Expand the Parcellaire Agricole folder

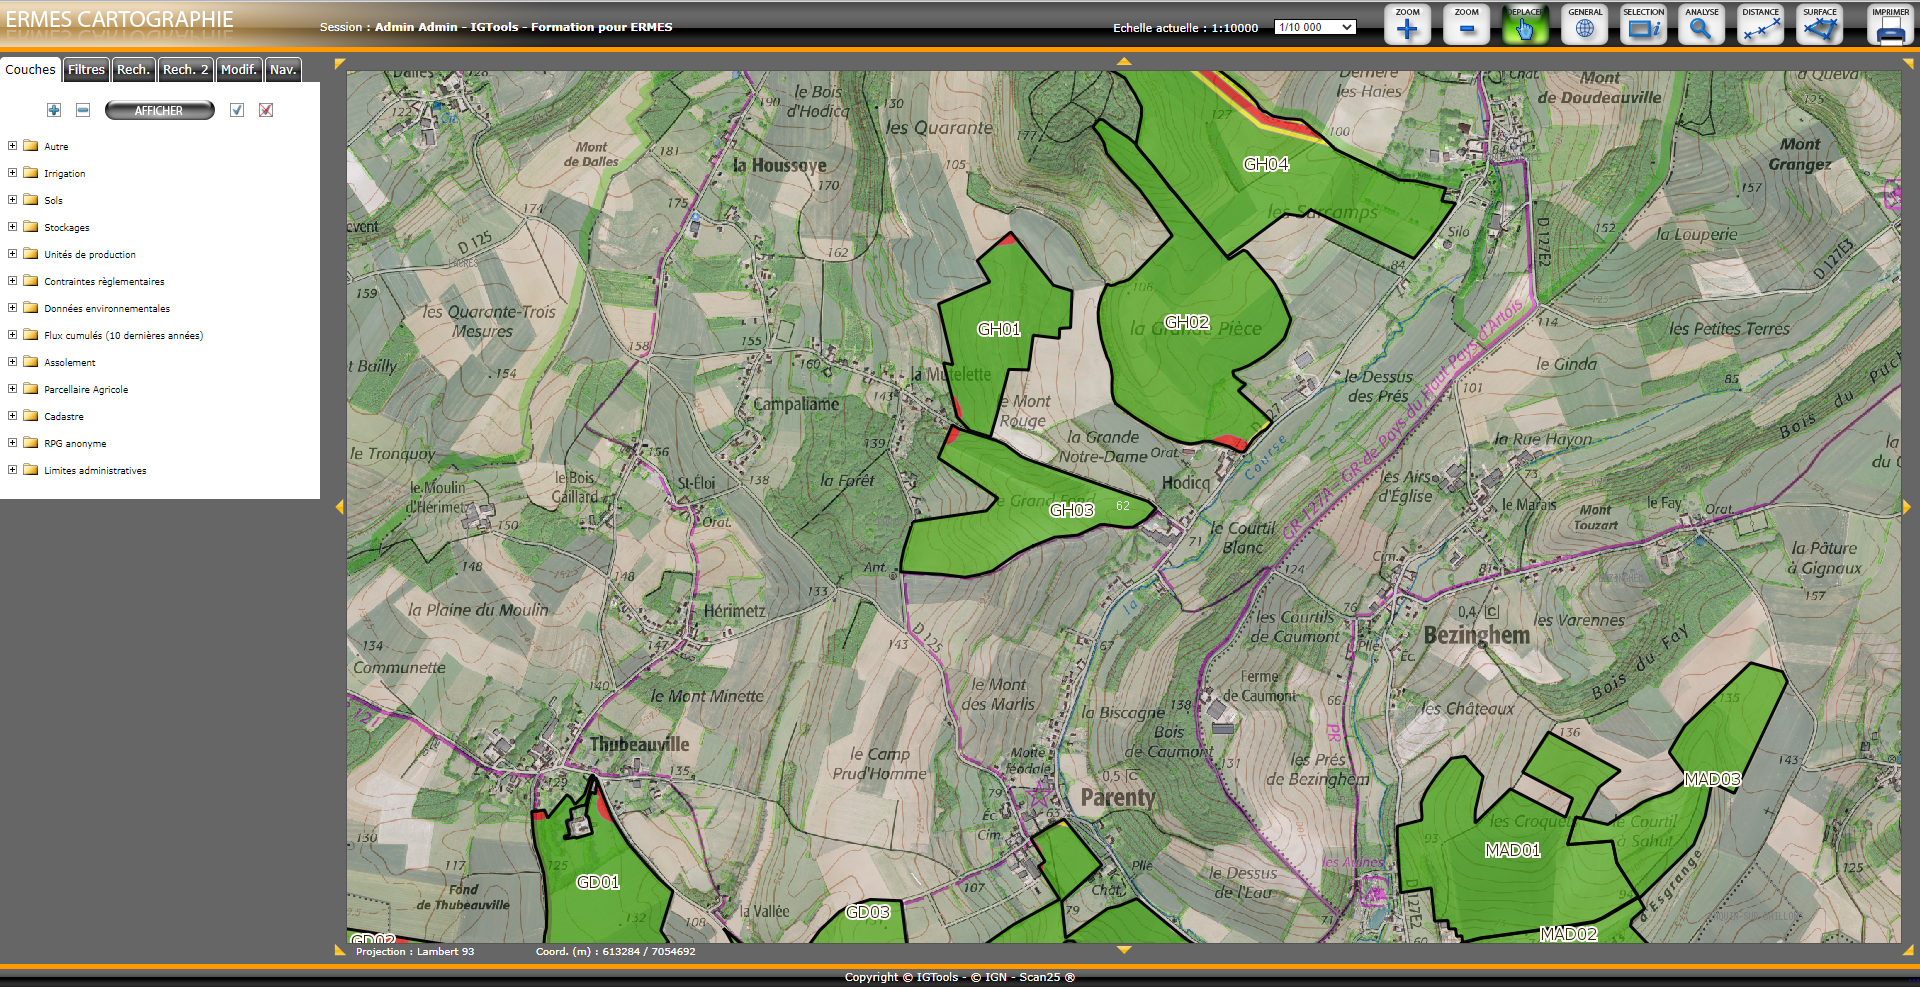12,389
